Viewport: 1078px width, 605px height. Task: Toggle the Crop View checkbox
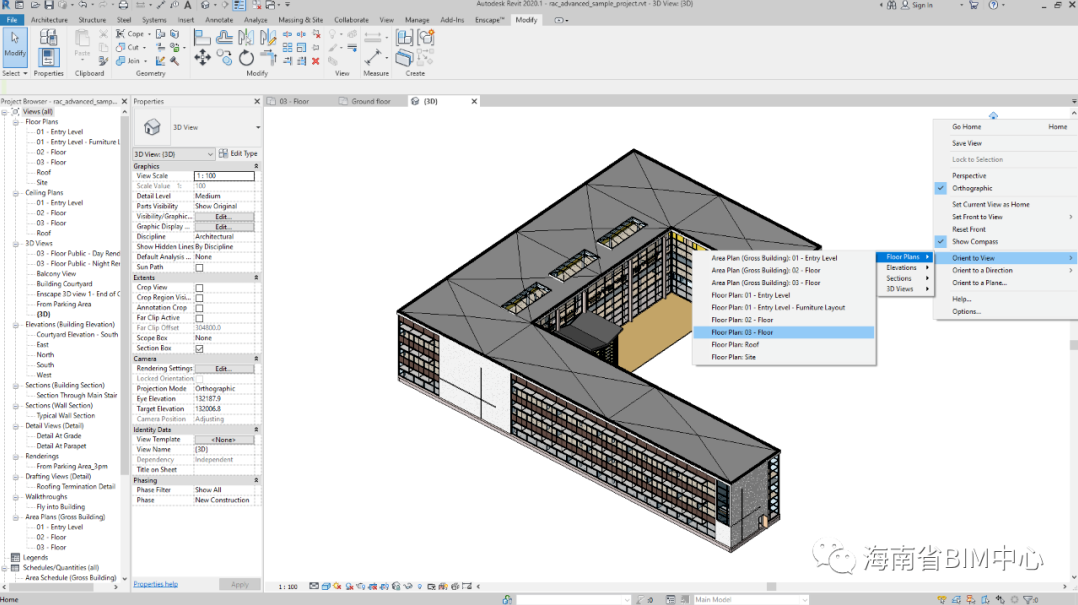[x=199, y=288]
